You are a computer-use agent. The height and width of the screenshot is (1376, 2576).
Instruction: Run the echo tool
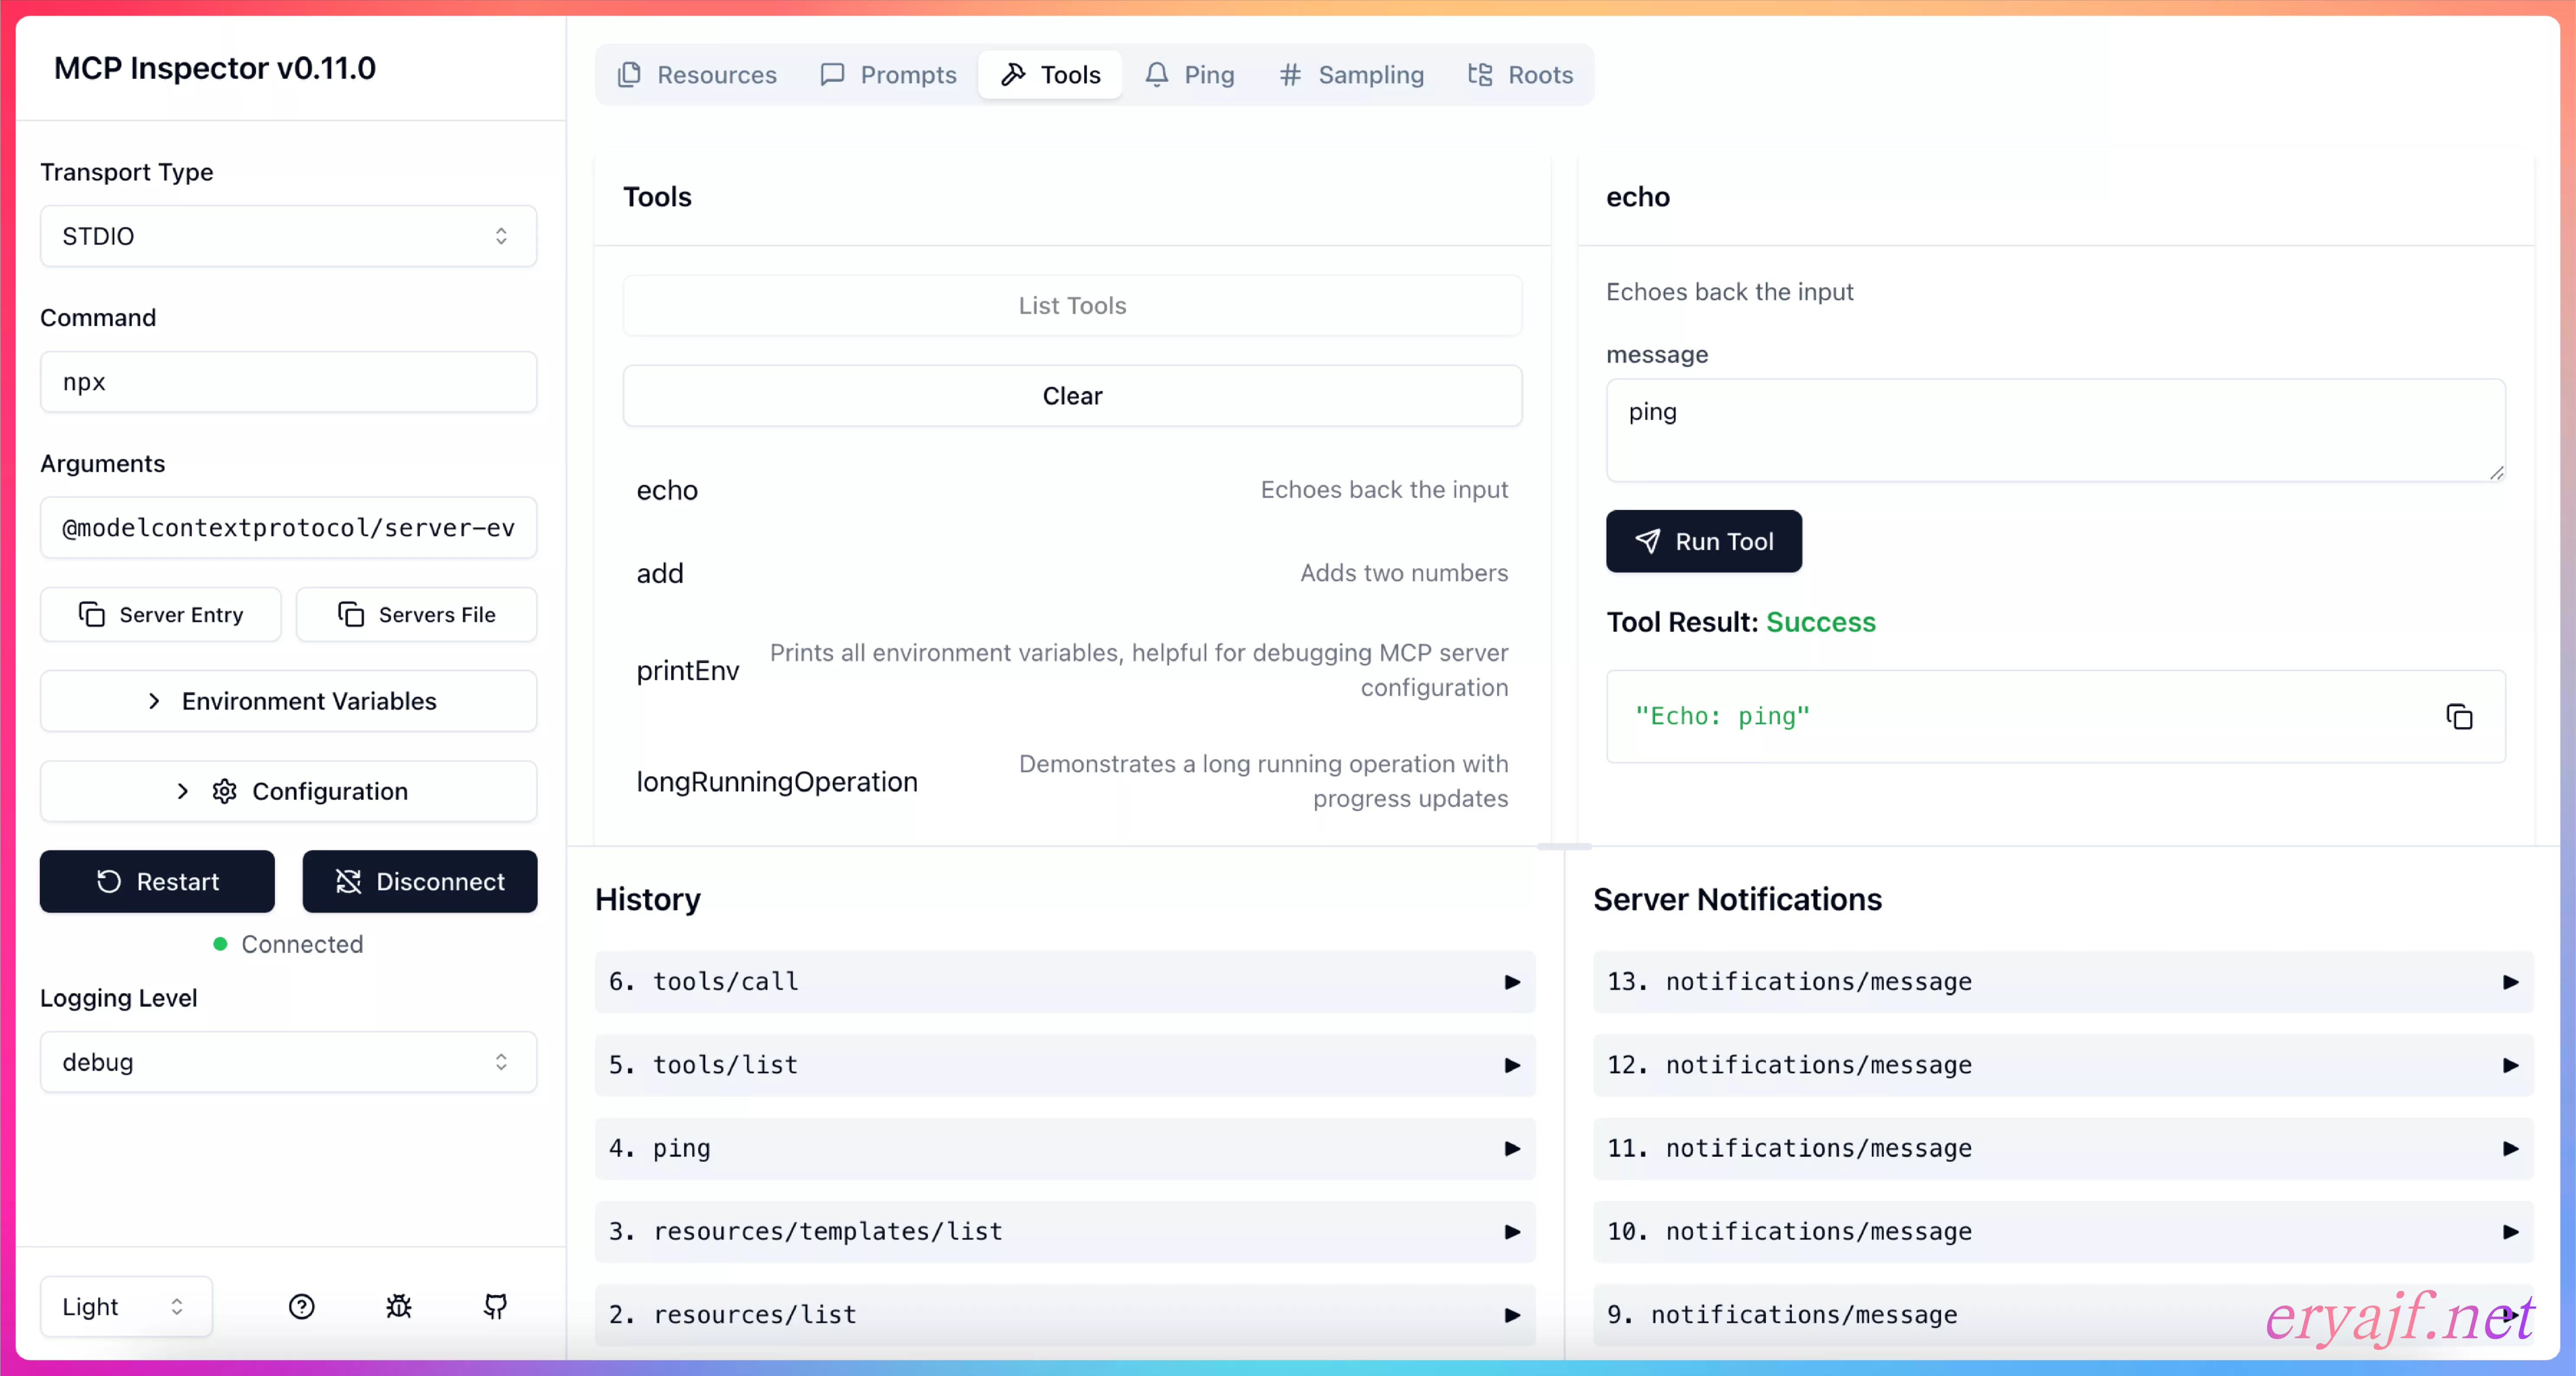[x=1703, y=541]
